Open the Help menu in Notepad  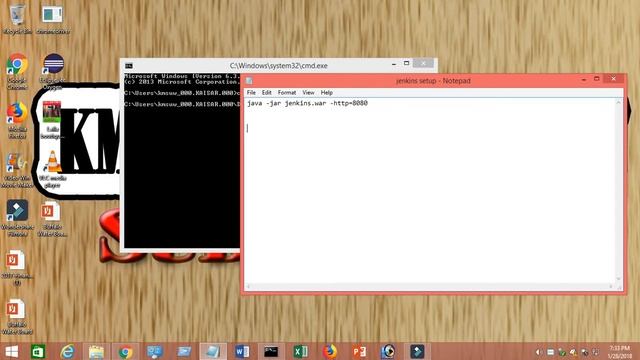pyautogui.click(x=327, y=93)
